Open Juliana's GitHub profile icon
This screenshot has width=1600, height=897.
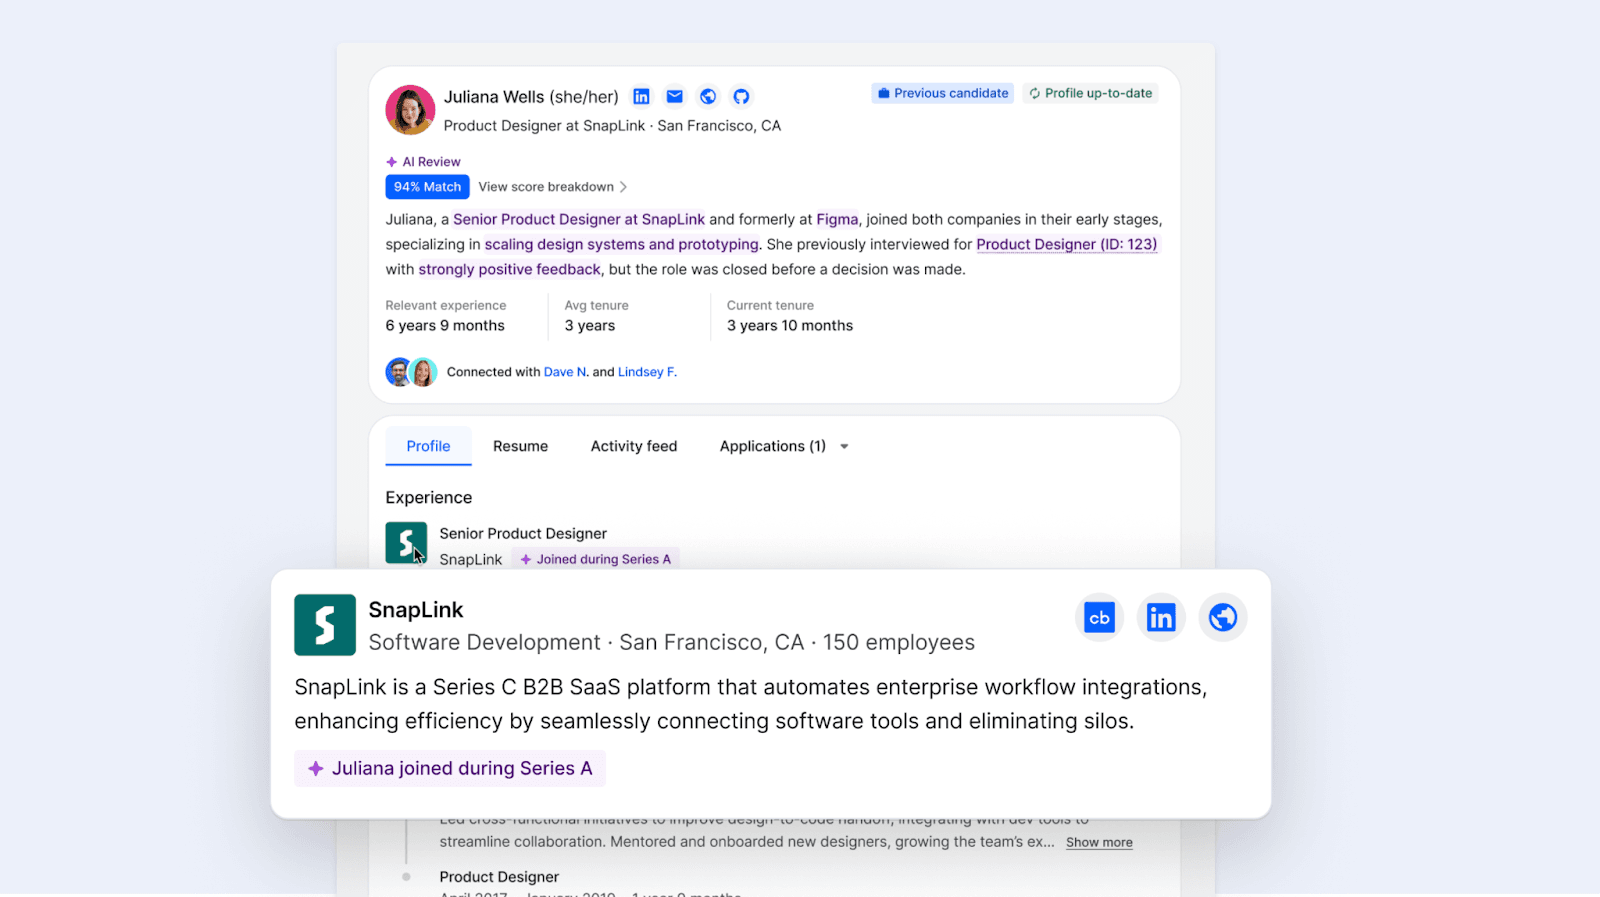point(741,97)
